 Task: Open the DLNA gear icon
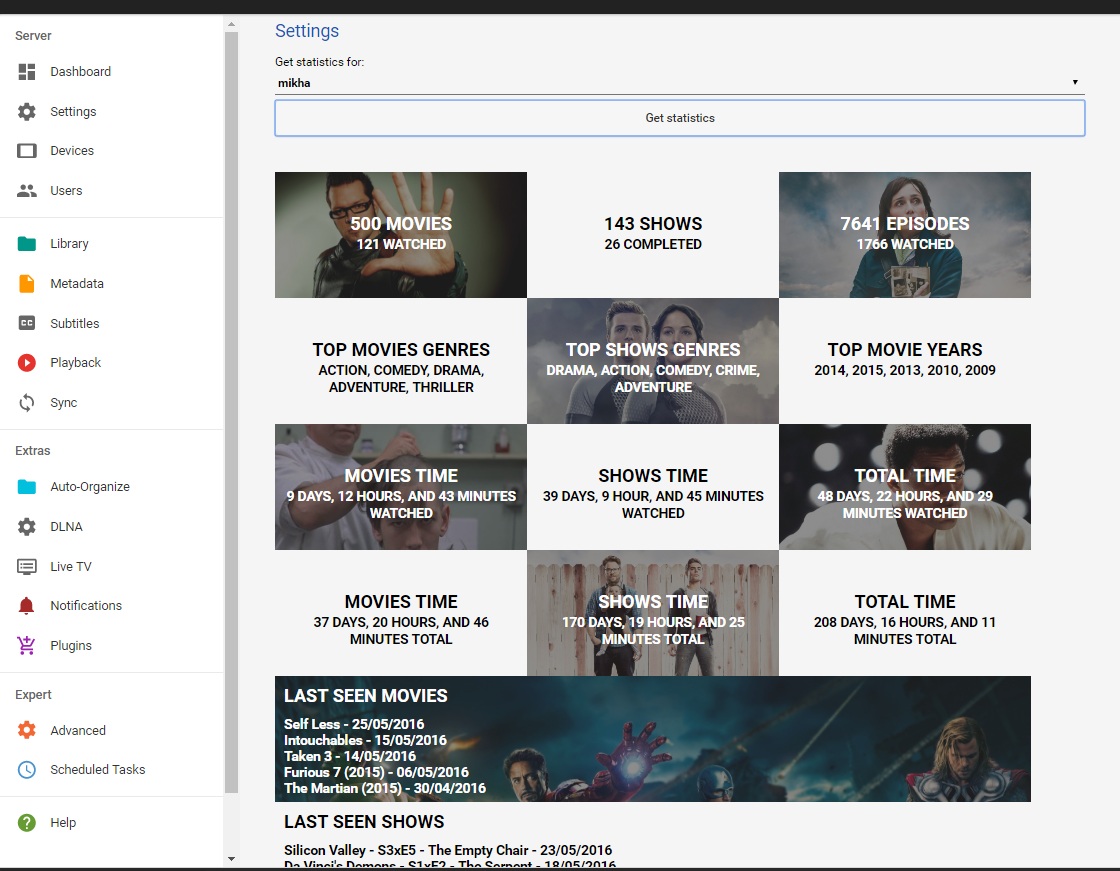click(x=26, y=527)
